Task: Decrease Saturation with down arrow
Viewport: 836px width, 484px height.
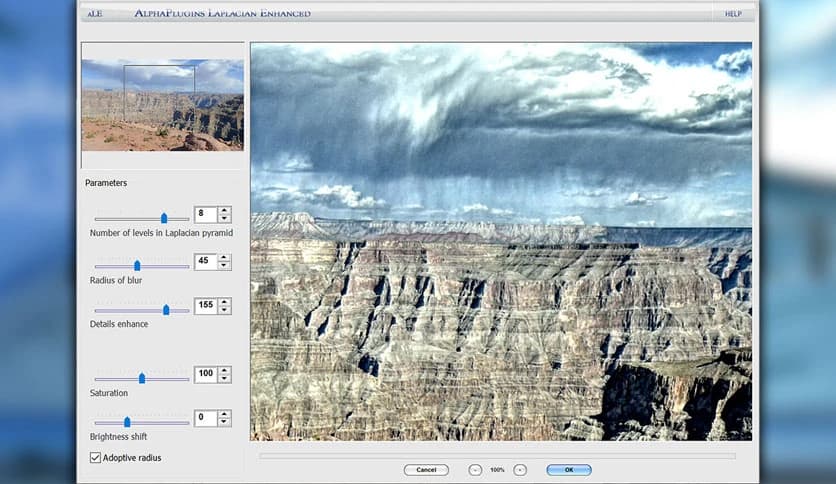Action: [x=224, y=378]
